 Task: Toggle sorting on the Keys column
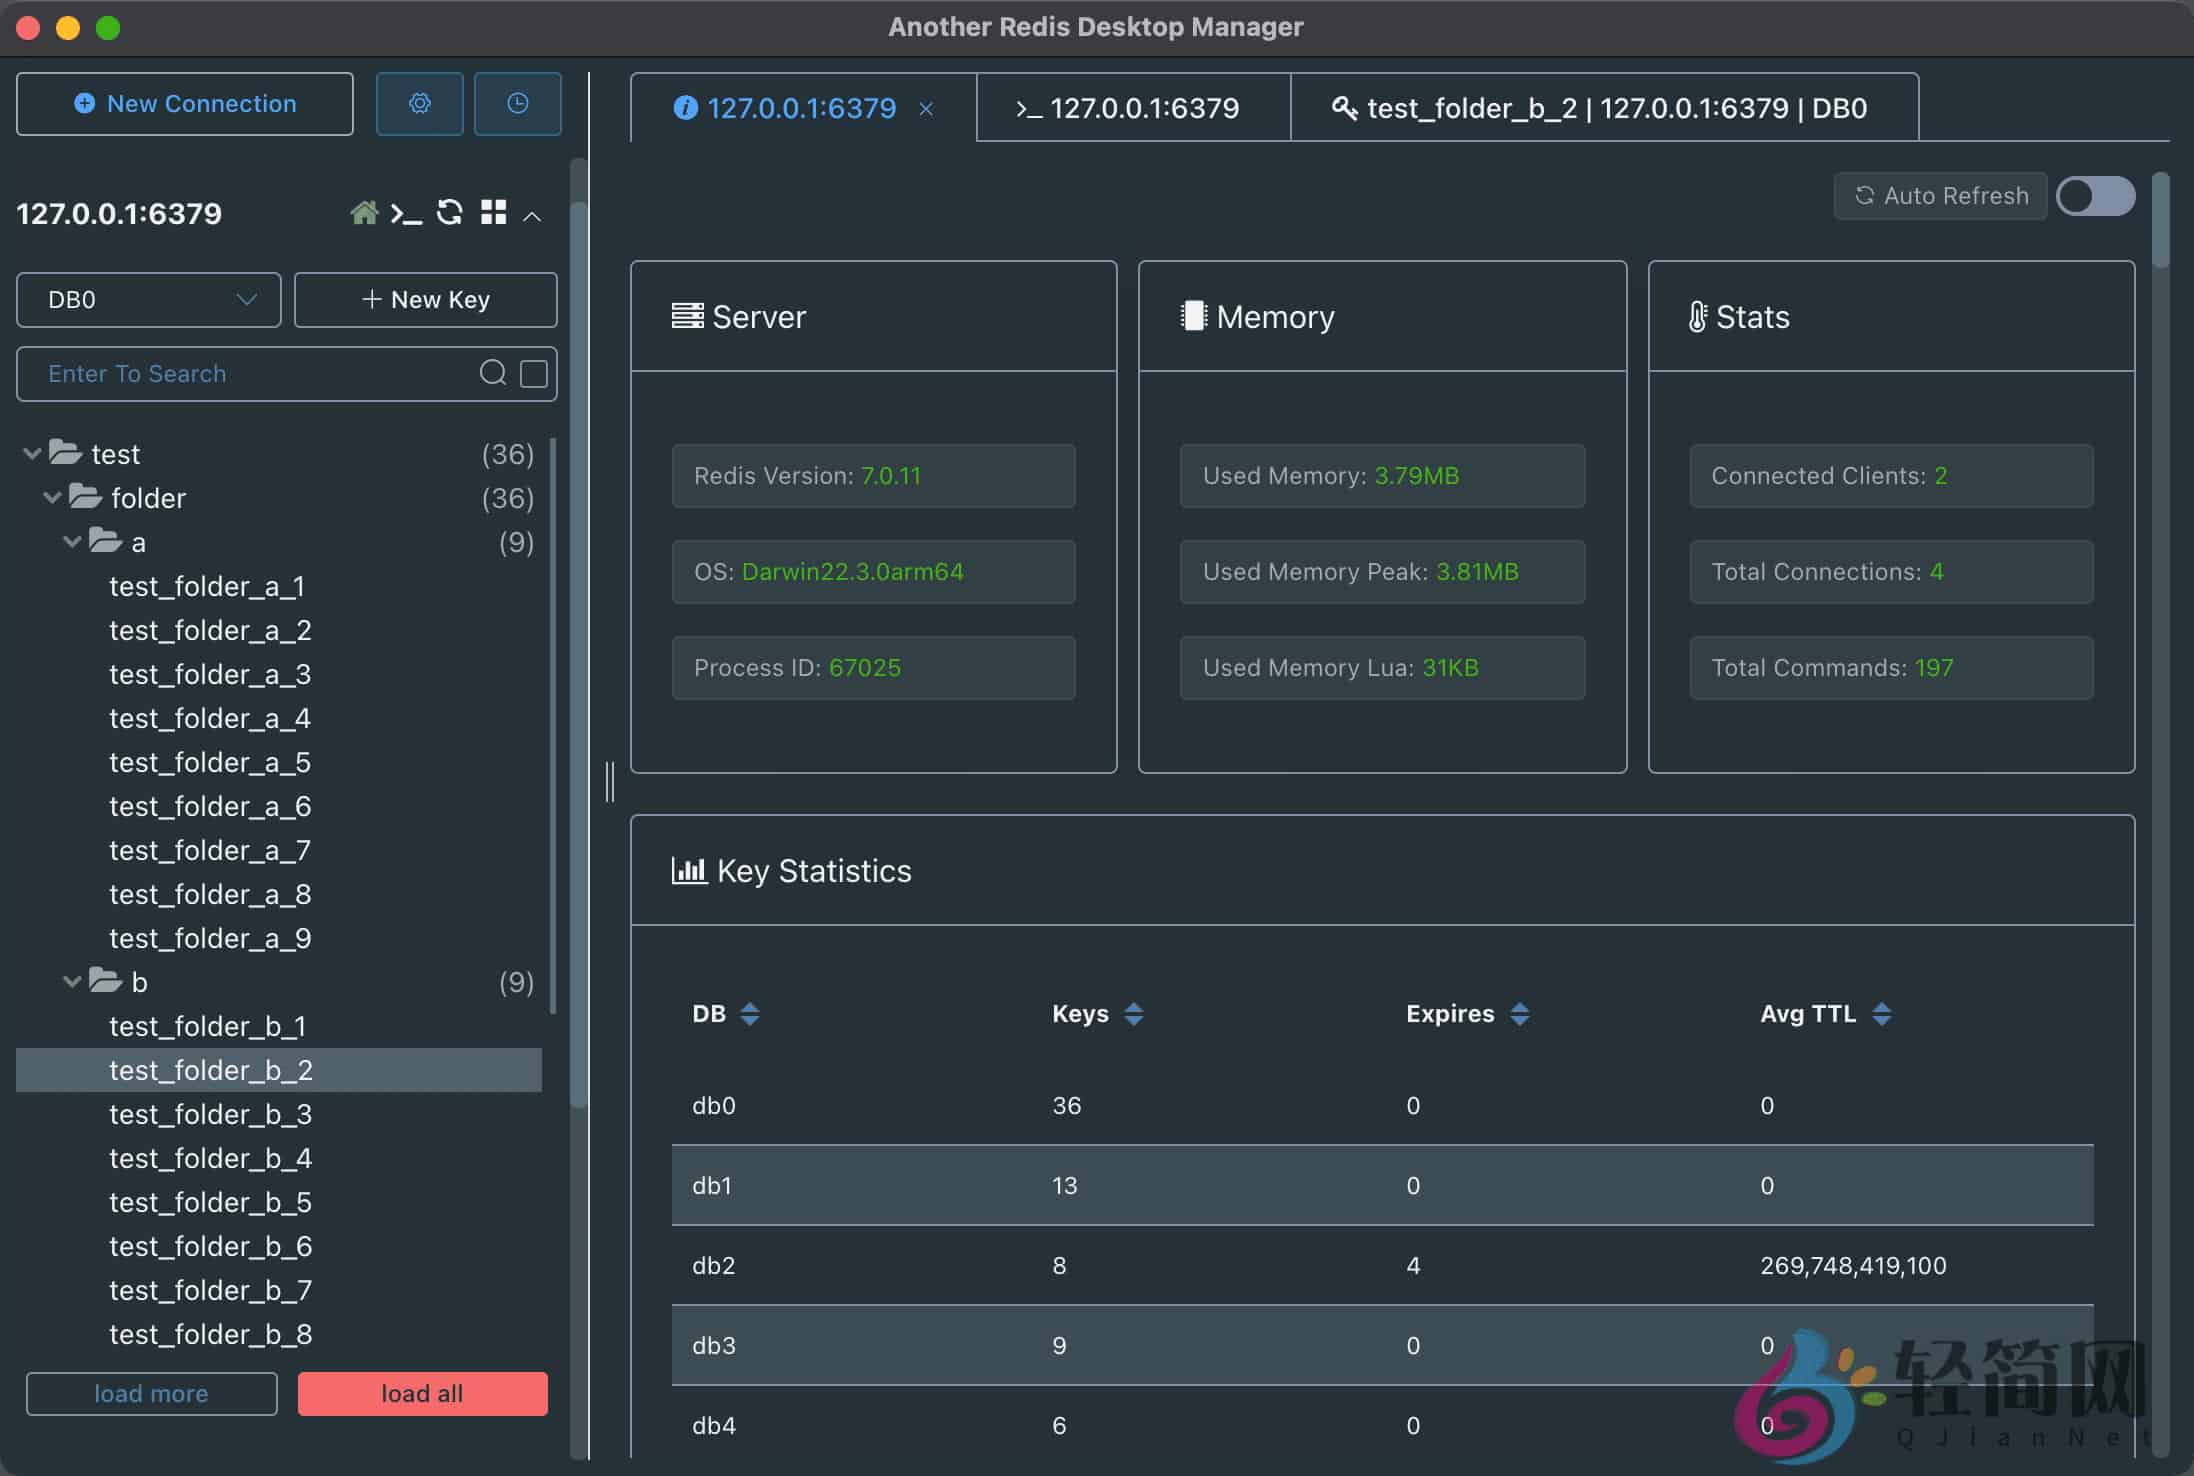(x=1134, y=1013)
